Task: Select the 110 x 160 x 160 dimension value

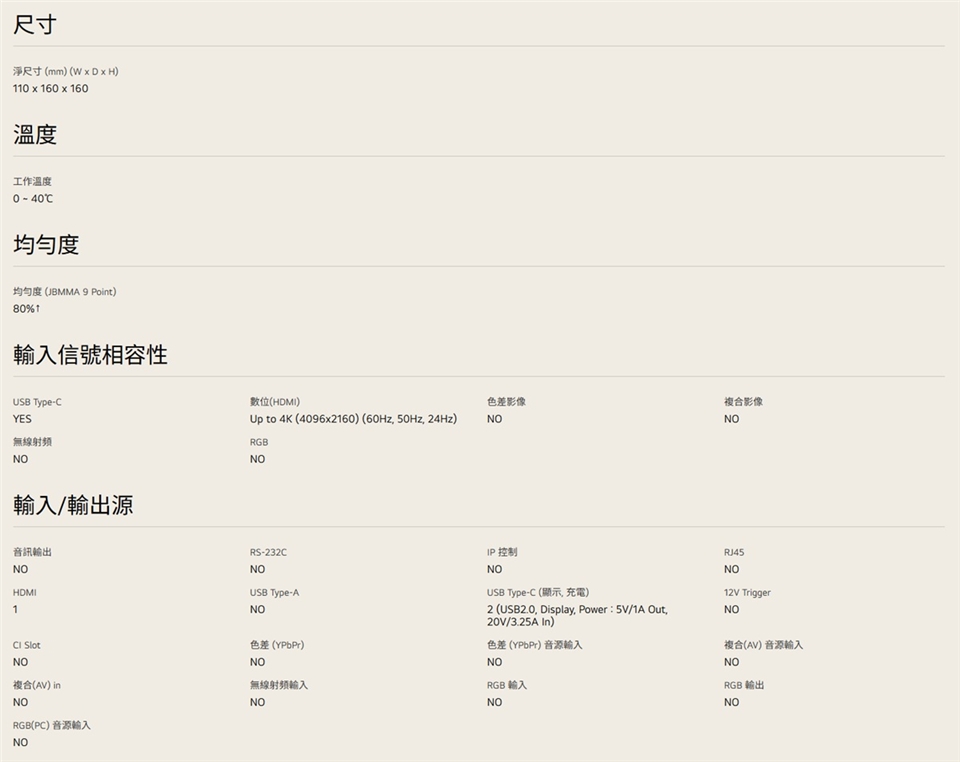Action: point(51,89)
